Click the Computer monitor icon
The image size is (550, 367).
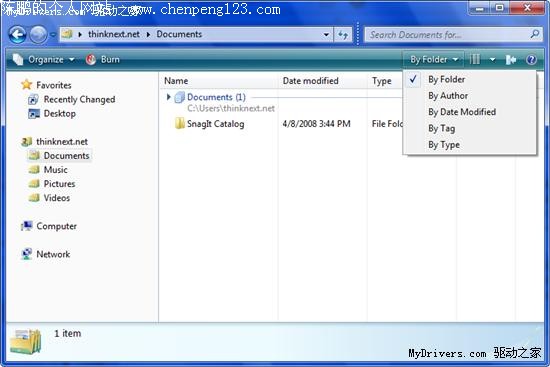point(27,226)
